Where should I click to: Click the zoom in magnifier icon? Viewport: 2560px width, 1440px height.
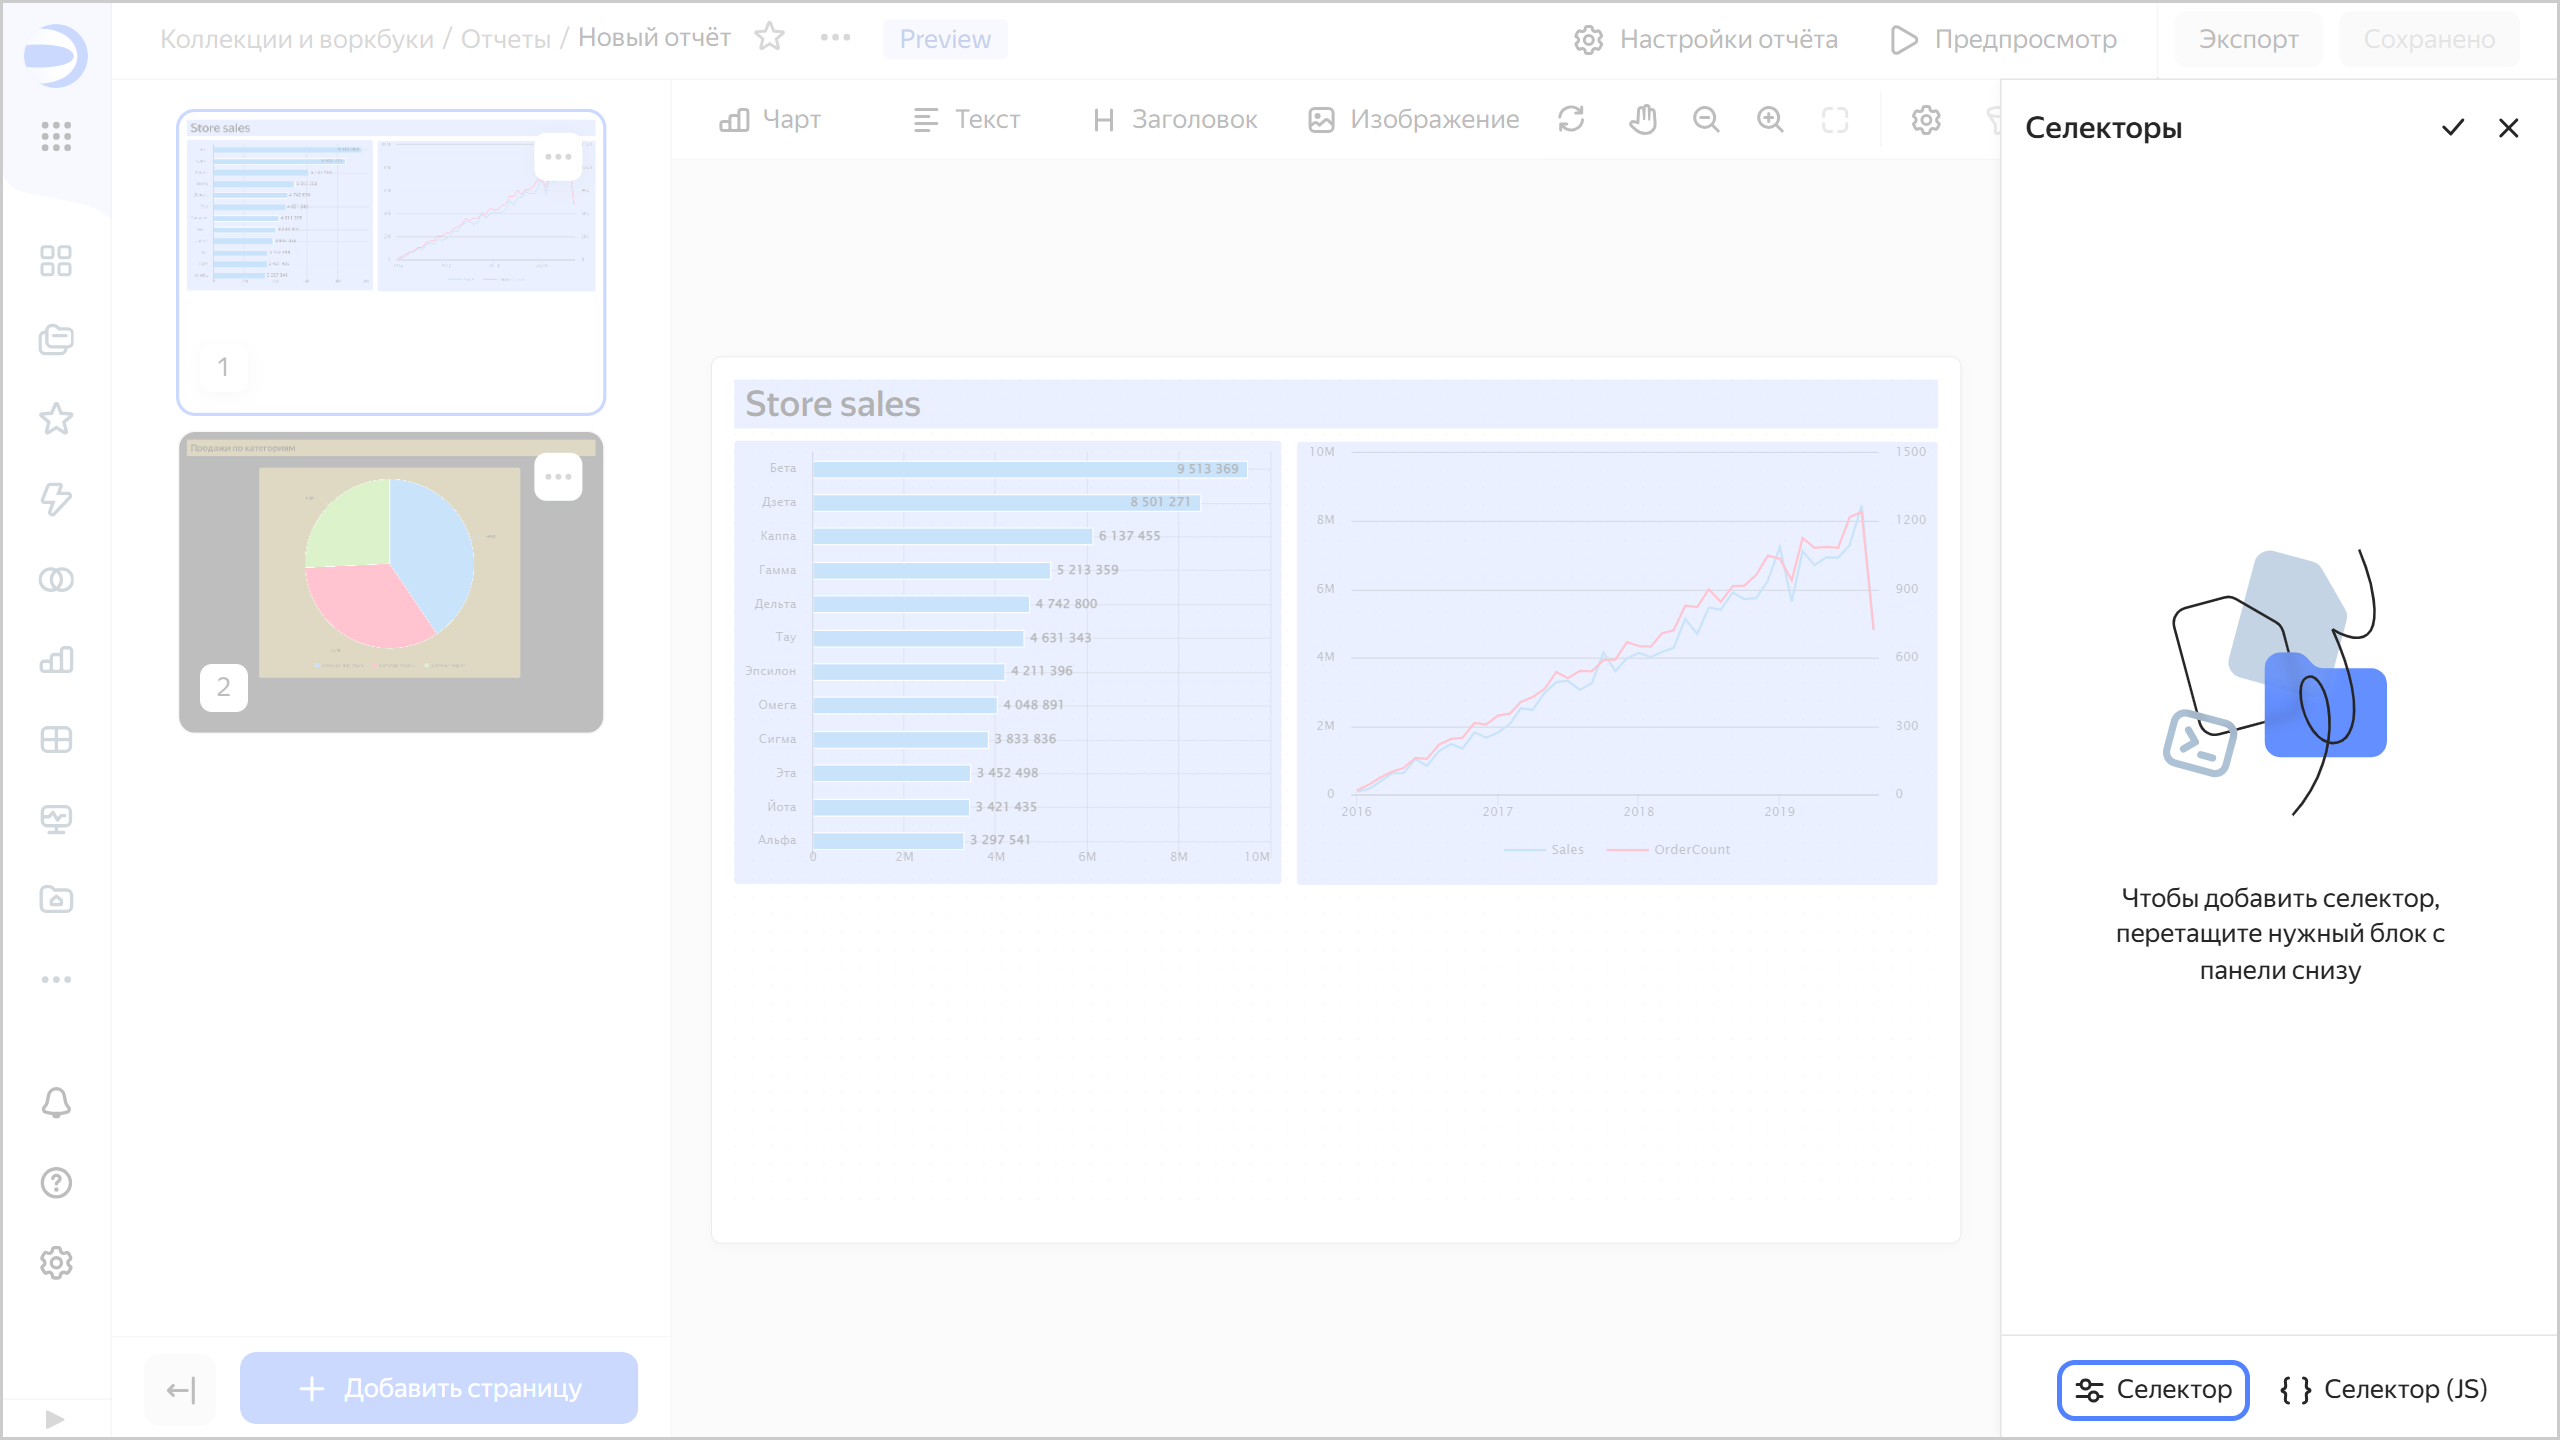1770,120
